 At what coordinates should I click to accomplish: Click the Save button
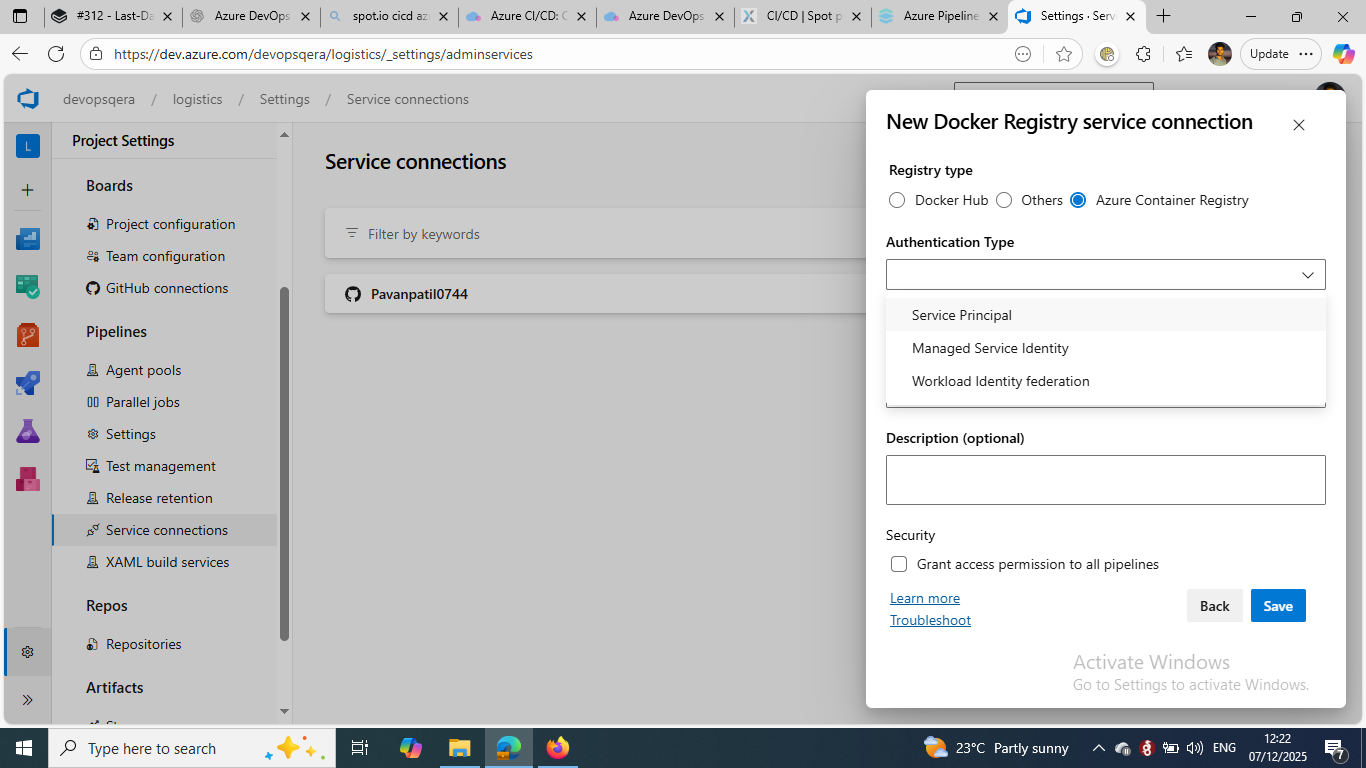point(1277,606)
